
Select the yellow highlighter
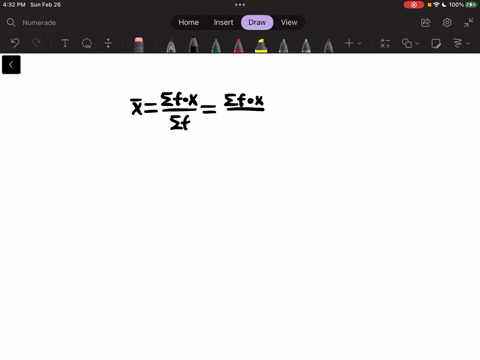(261, 46)
